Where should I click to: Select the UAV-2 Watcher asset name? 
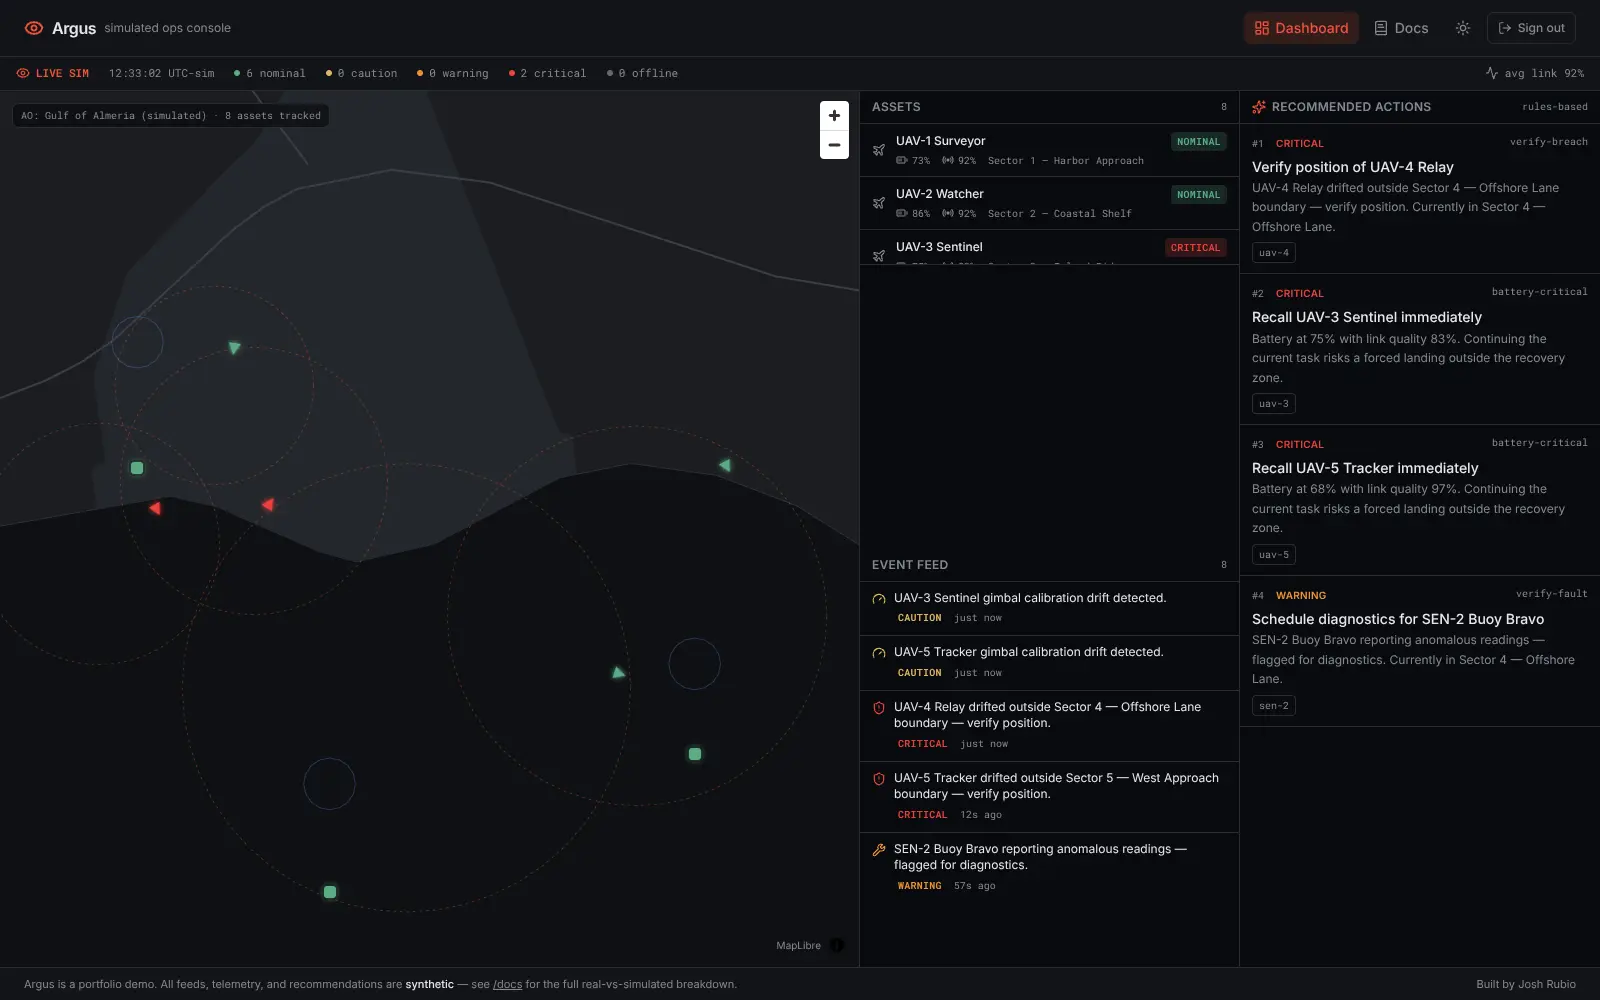(x=939, y=194)
